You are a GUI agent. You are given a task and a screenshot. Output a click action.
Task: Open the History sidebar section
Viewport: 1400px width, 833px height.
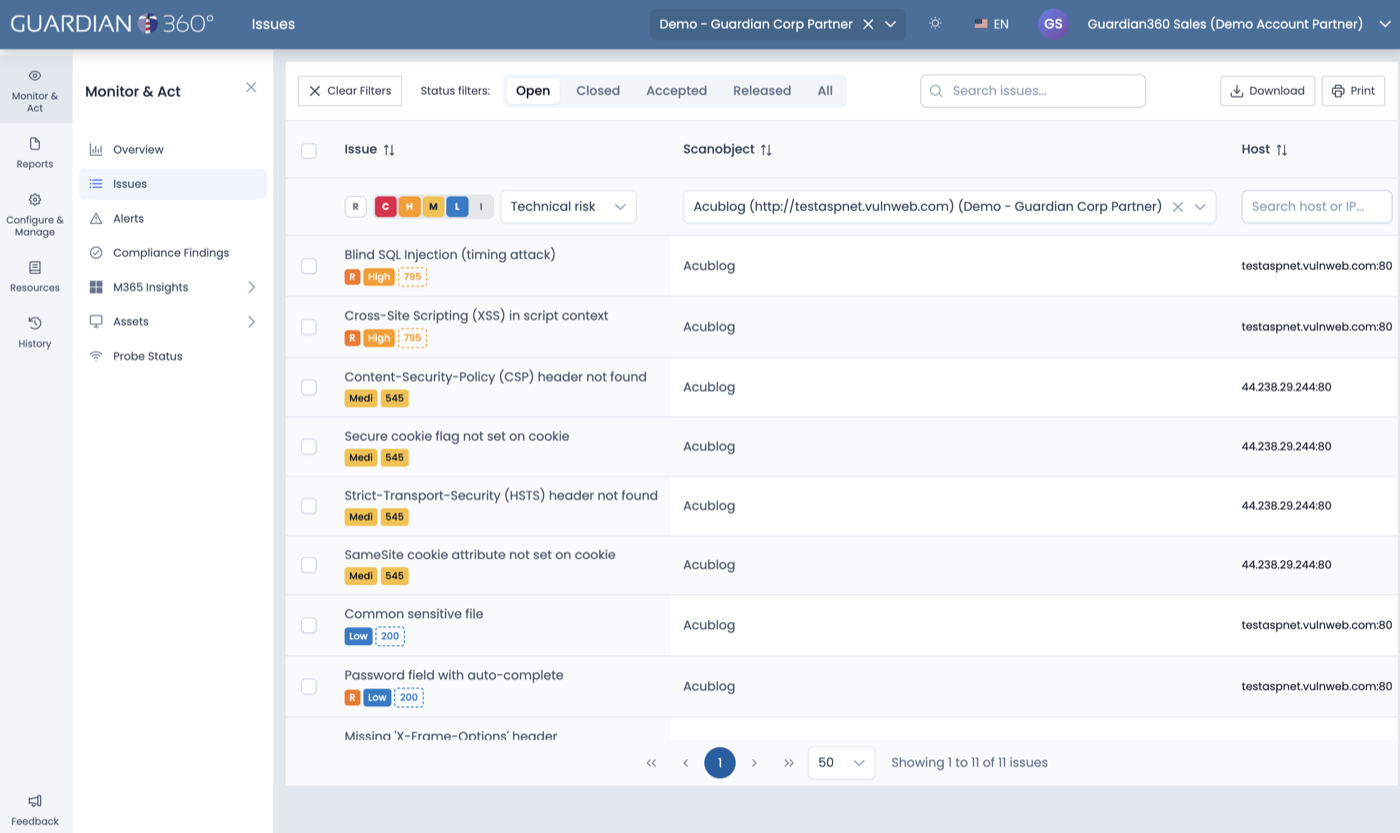(x=35, y=332)
